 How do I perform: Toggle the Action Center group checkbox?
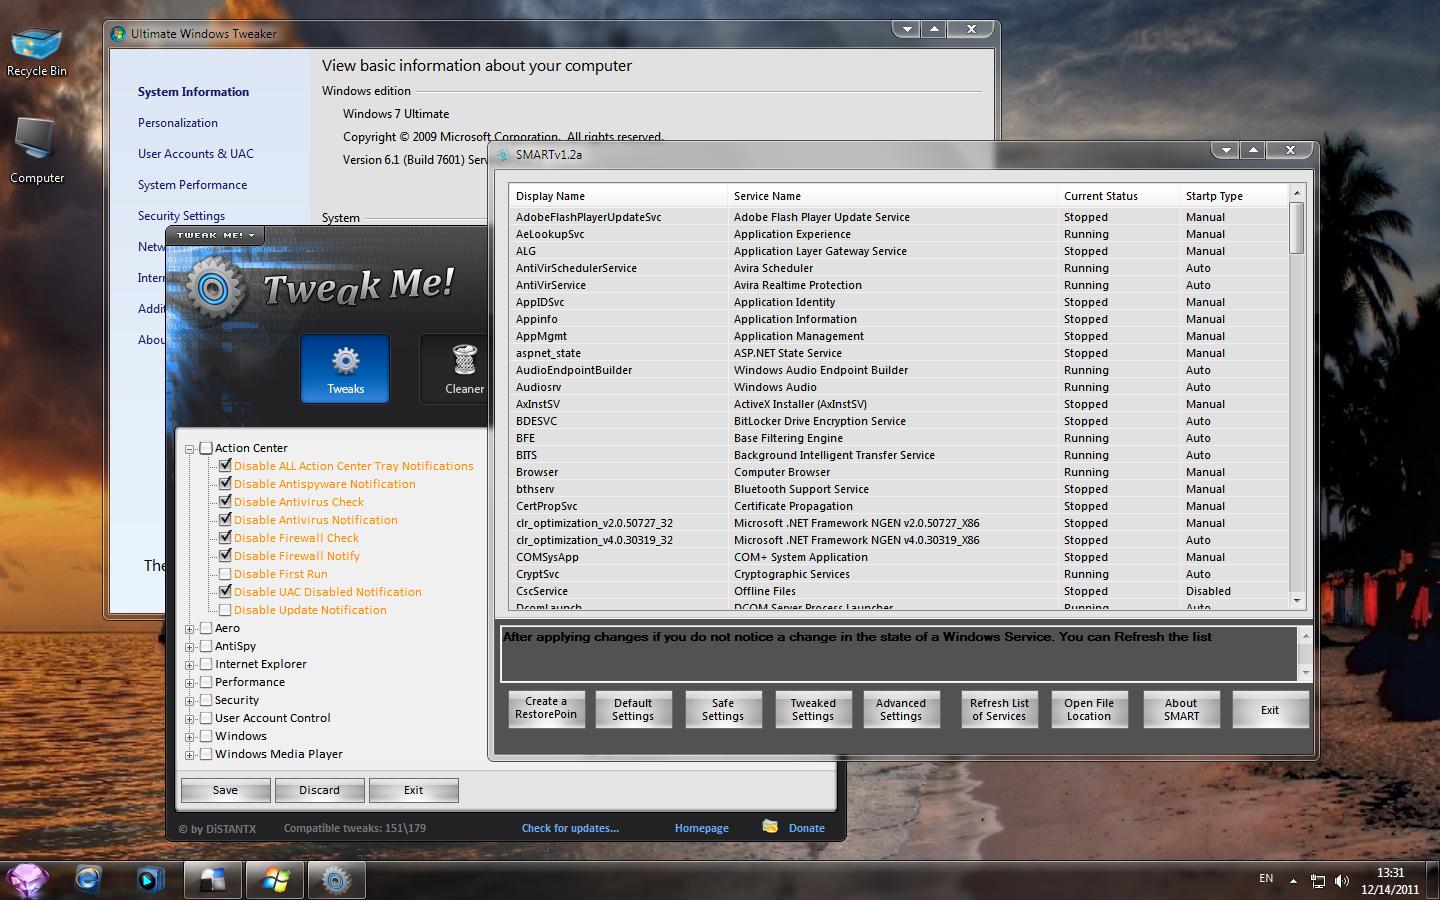(x=206, y=448)
